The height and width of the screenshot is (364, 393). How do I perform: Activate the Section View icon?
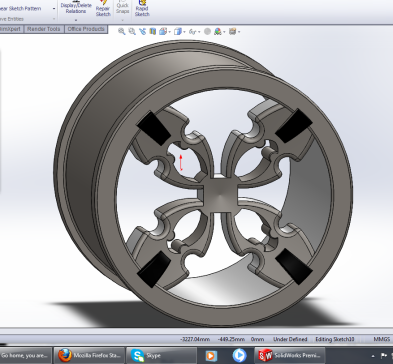pyautogui.click(x=153, y=31)
